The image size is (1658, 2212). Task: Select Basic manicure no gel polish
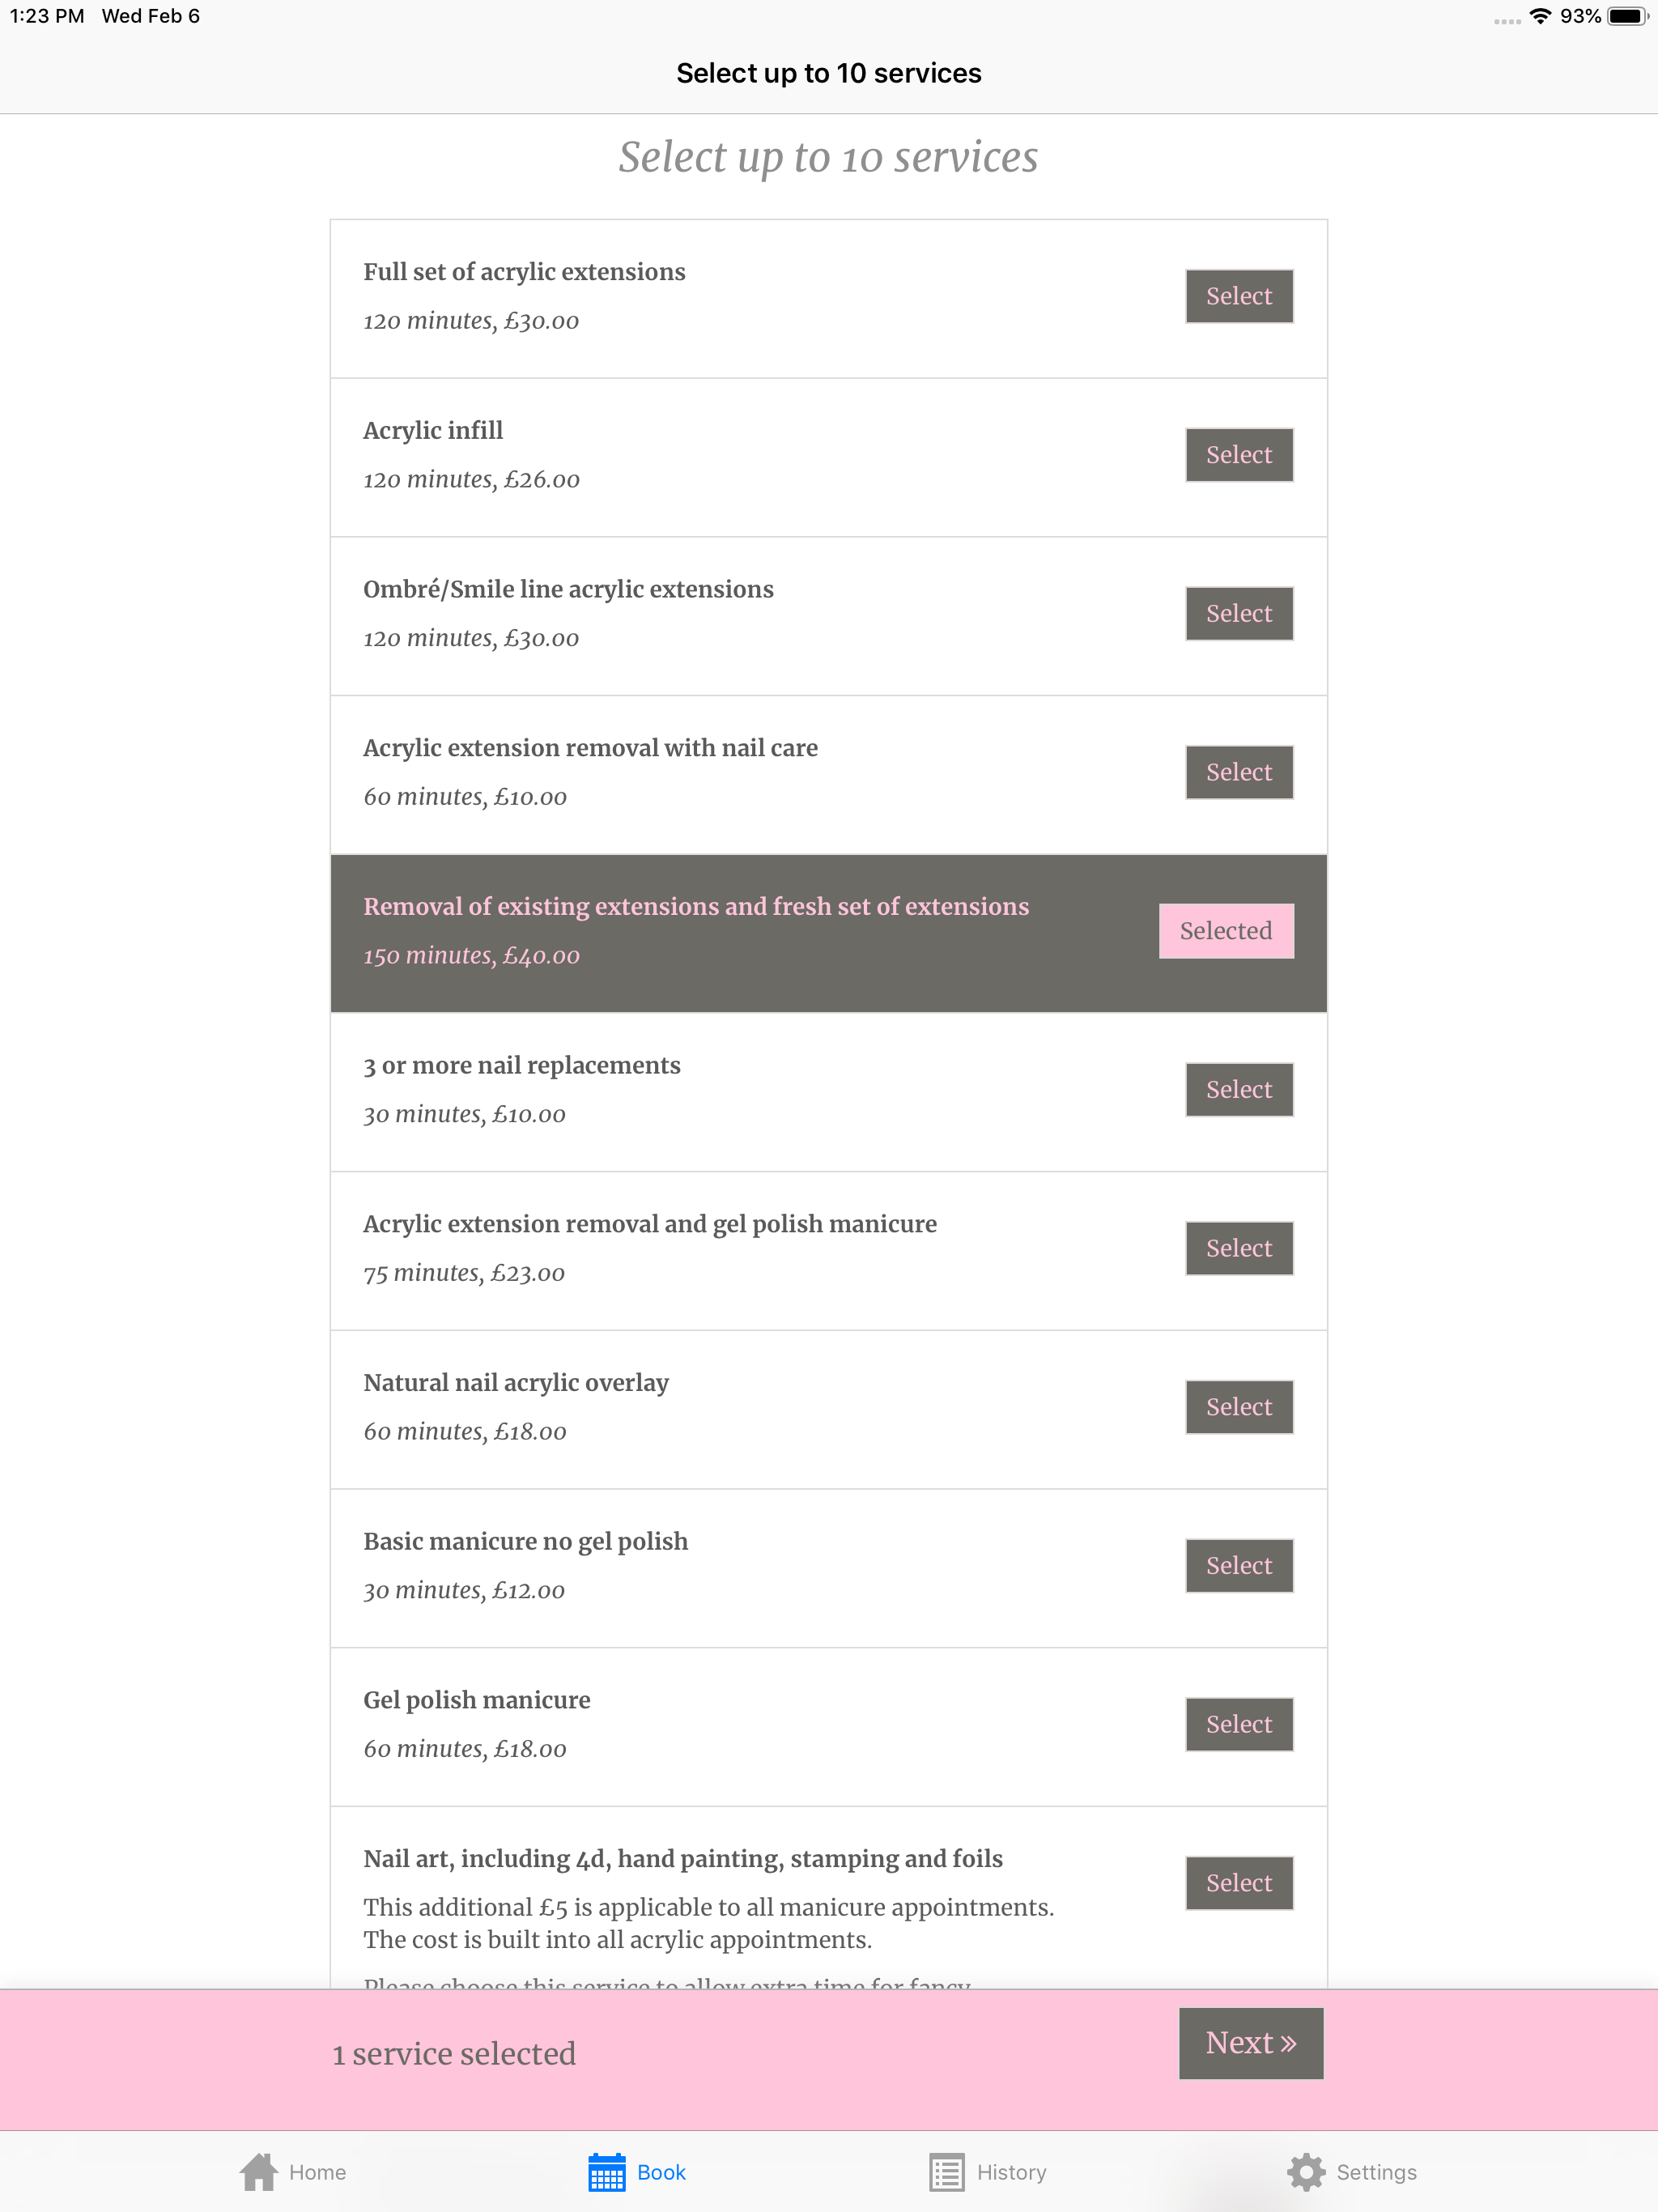click(x=1239, y=1565)
